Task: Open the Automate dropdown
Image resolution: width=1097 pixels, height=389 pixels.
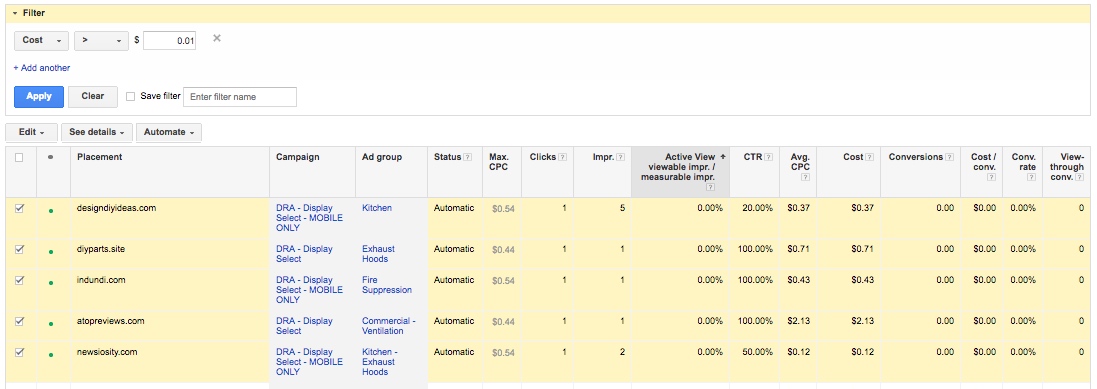Action: pos(169,132)
